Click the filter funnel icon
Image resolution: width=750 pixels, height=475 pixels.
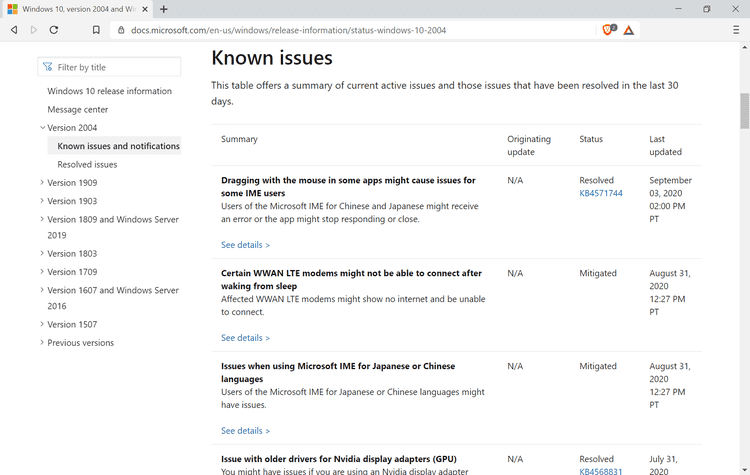(x=48, y=67)
